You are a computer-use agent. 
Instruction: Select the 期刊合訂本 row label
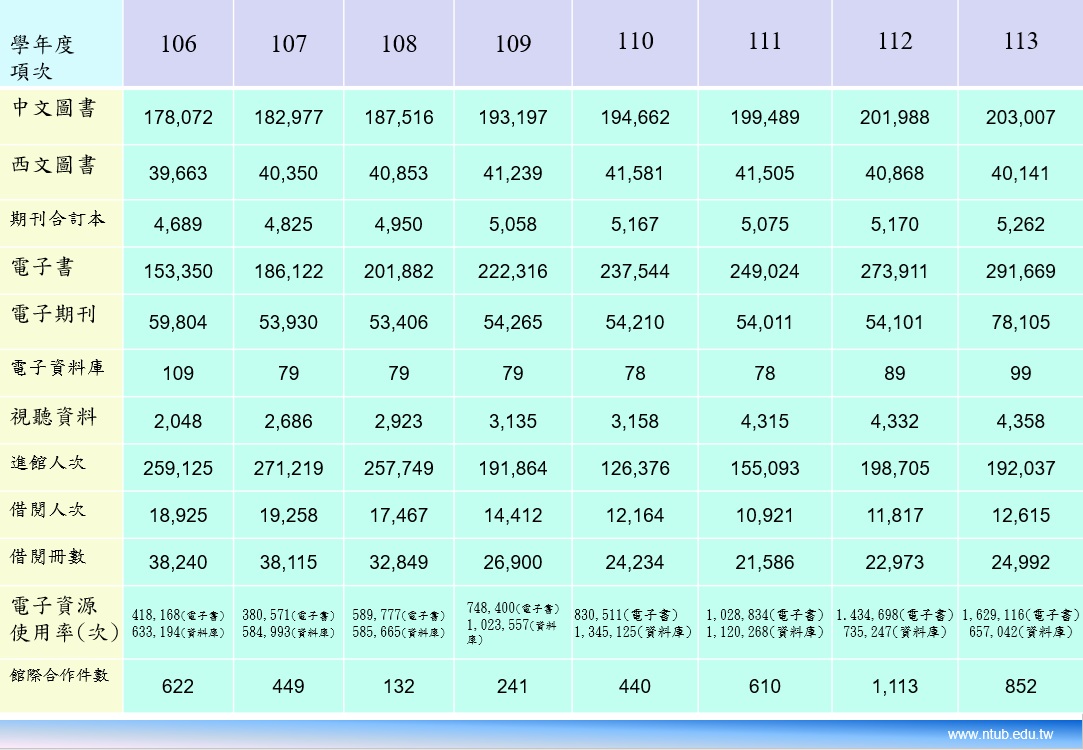(57, 219)
